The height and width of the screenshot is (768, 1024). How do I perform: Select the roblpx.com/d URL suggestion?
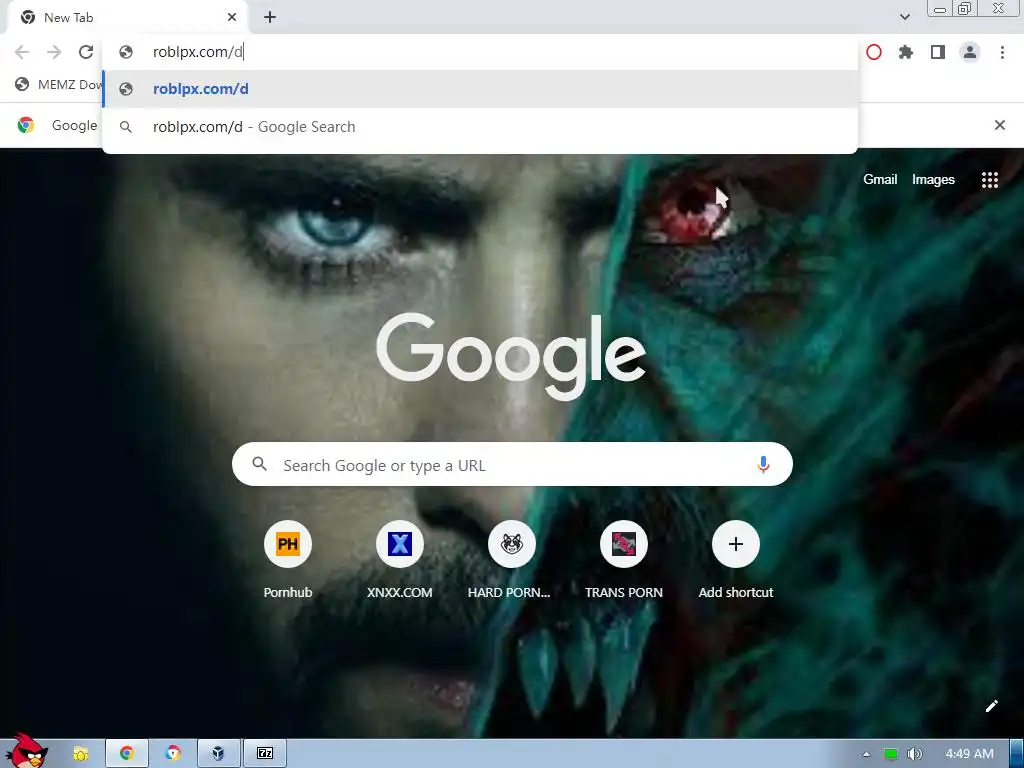[x=480, y=89]
